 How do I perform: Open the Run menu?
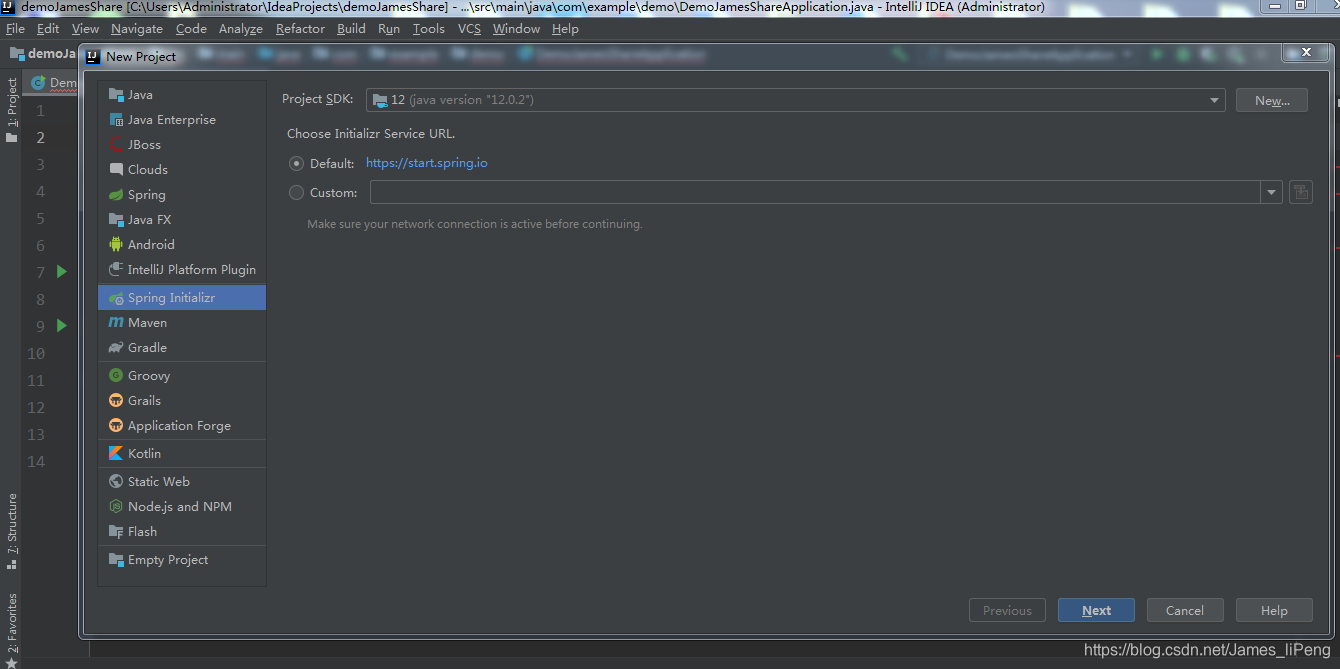point(389,29)
